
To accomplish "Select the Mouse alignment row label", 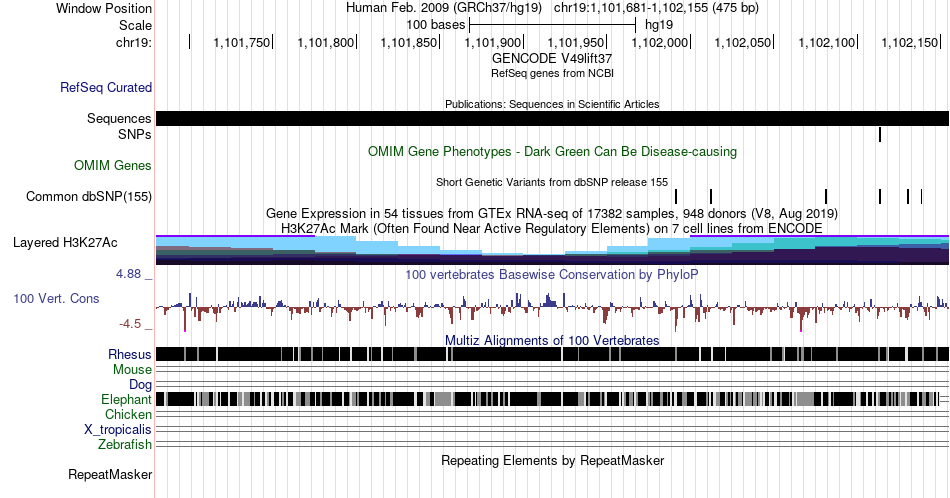I will pyautogui.click(x=132, y=370).
